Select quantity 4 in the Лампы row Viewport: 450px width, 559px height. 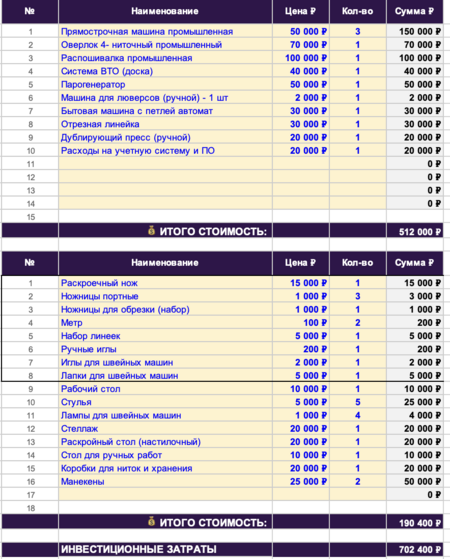tap(358, 415)
